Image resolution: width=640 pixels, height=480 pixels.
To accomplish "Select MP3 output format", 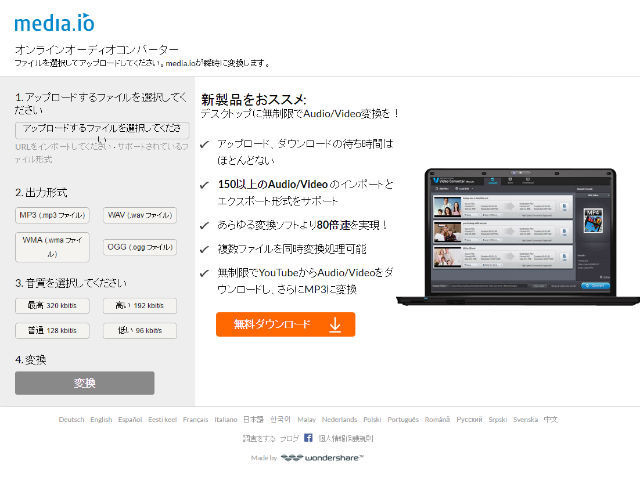I will click(x=52, y=215).
